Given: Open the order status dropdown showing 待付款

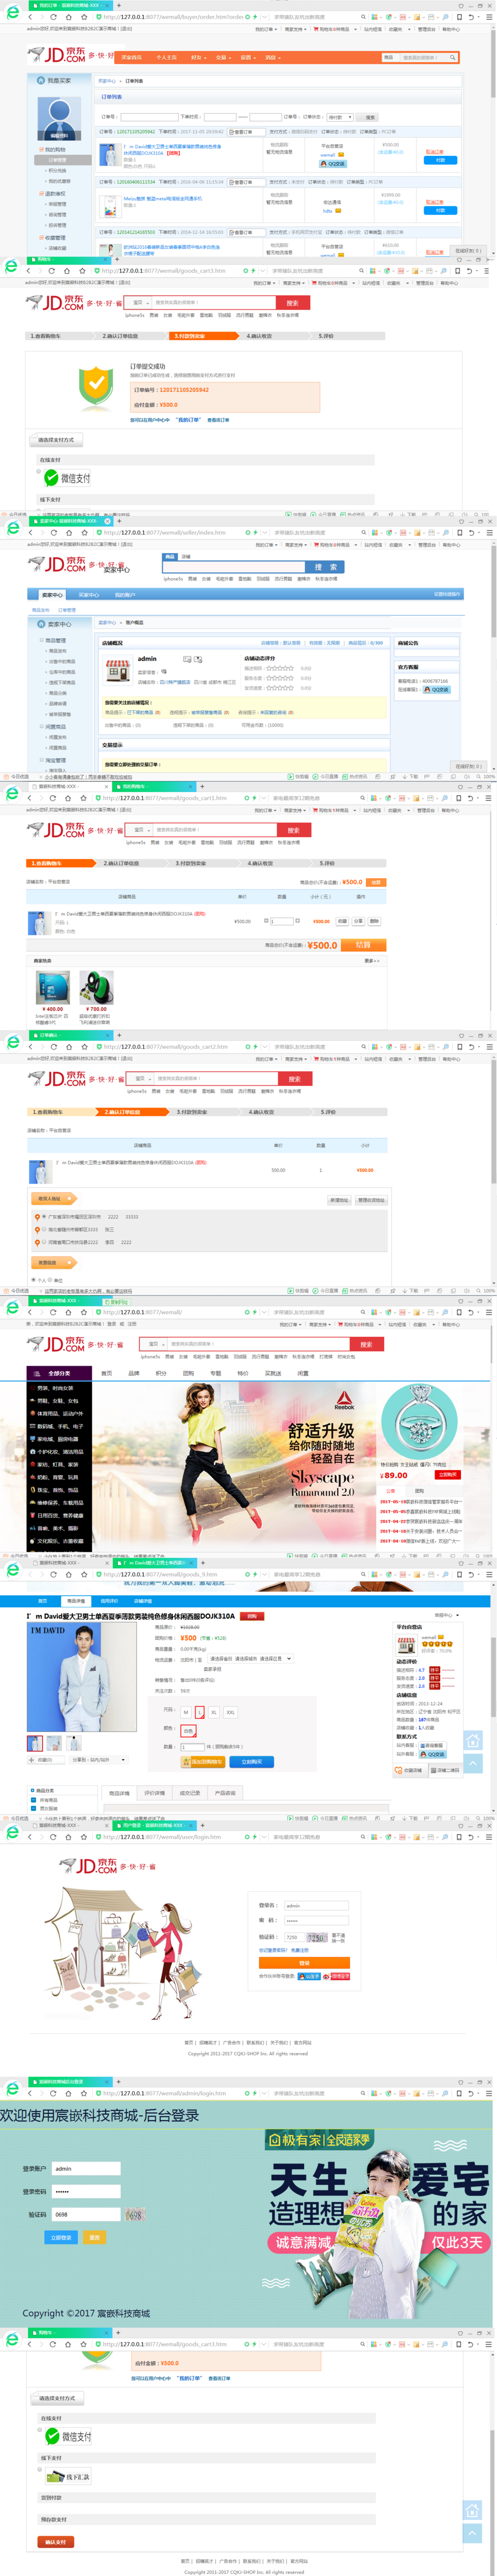Looking at the screenshot, I should click(341, 117).
